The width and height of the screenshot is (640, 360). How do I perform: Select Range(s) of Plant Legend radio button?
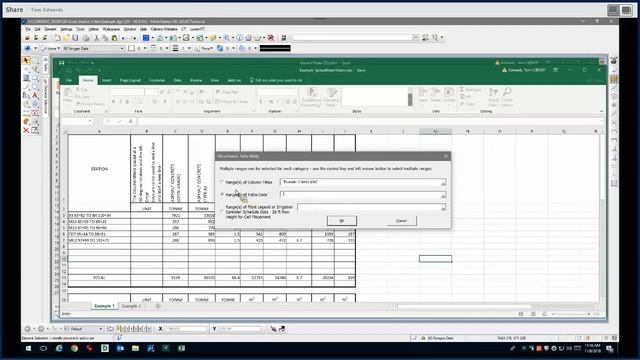[x=222, y=211]
